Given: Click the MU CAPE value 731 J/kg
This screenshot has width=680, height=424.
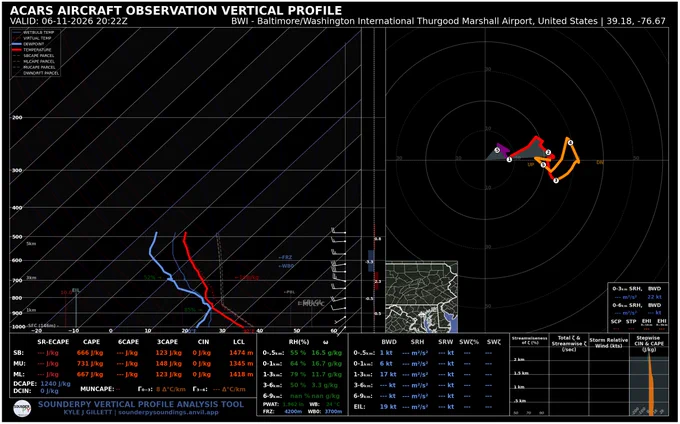Looking at the screenshot, I should [x=90, y=363].
